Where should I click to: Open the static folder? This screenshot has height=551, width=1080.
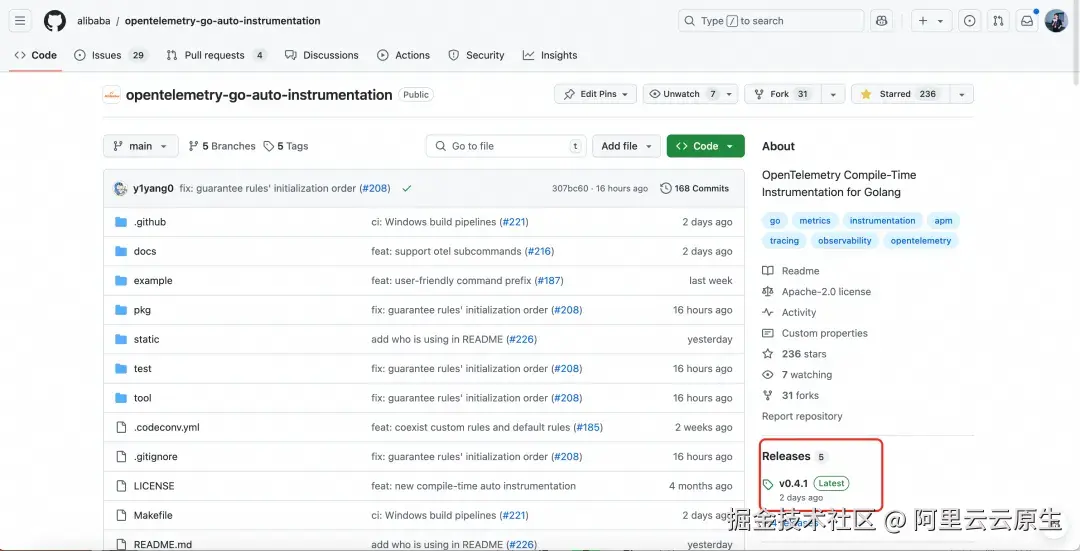[x=146, y=340]
